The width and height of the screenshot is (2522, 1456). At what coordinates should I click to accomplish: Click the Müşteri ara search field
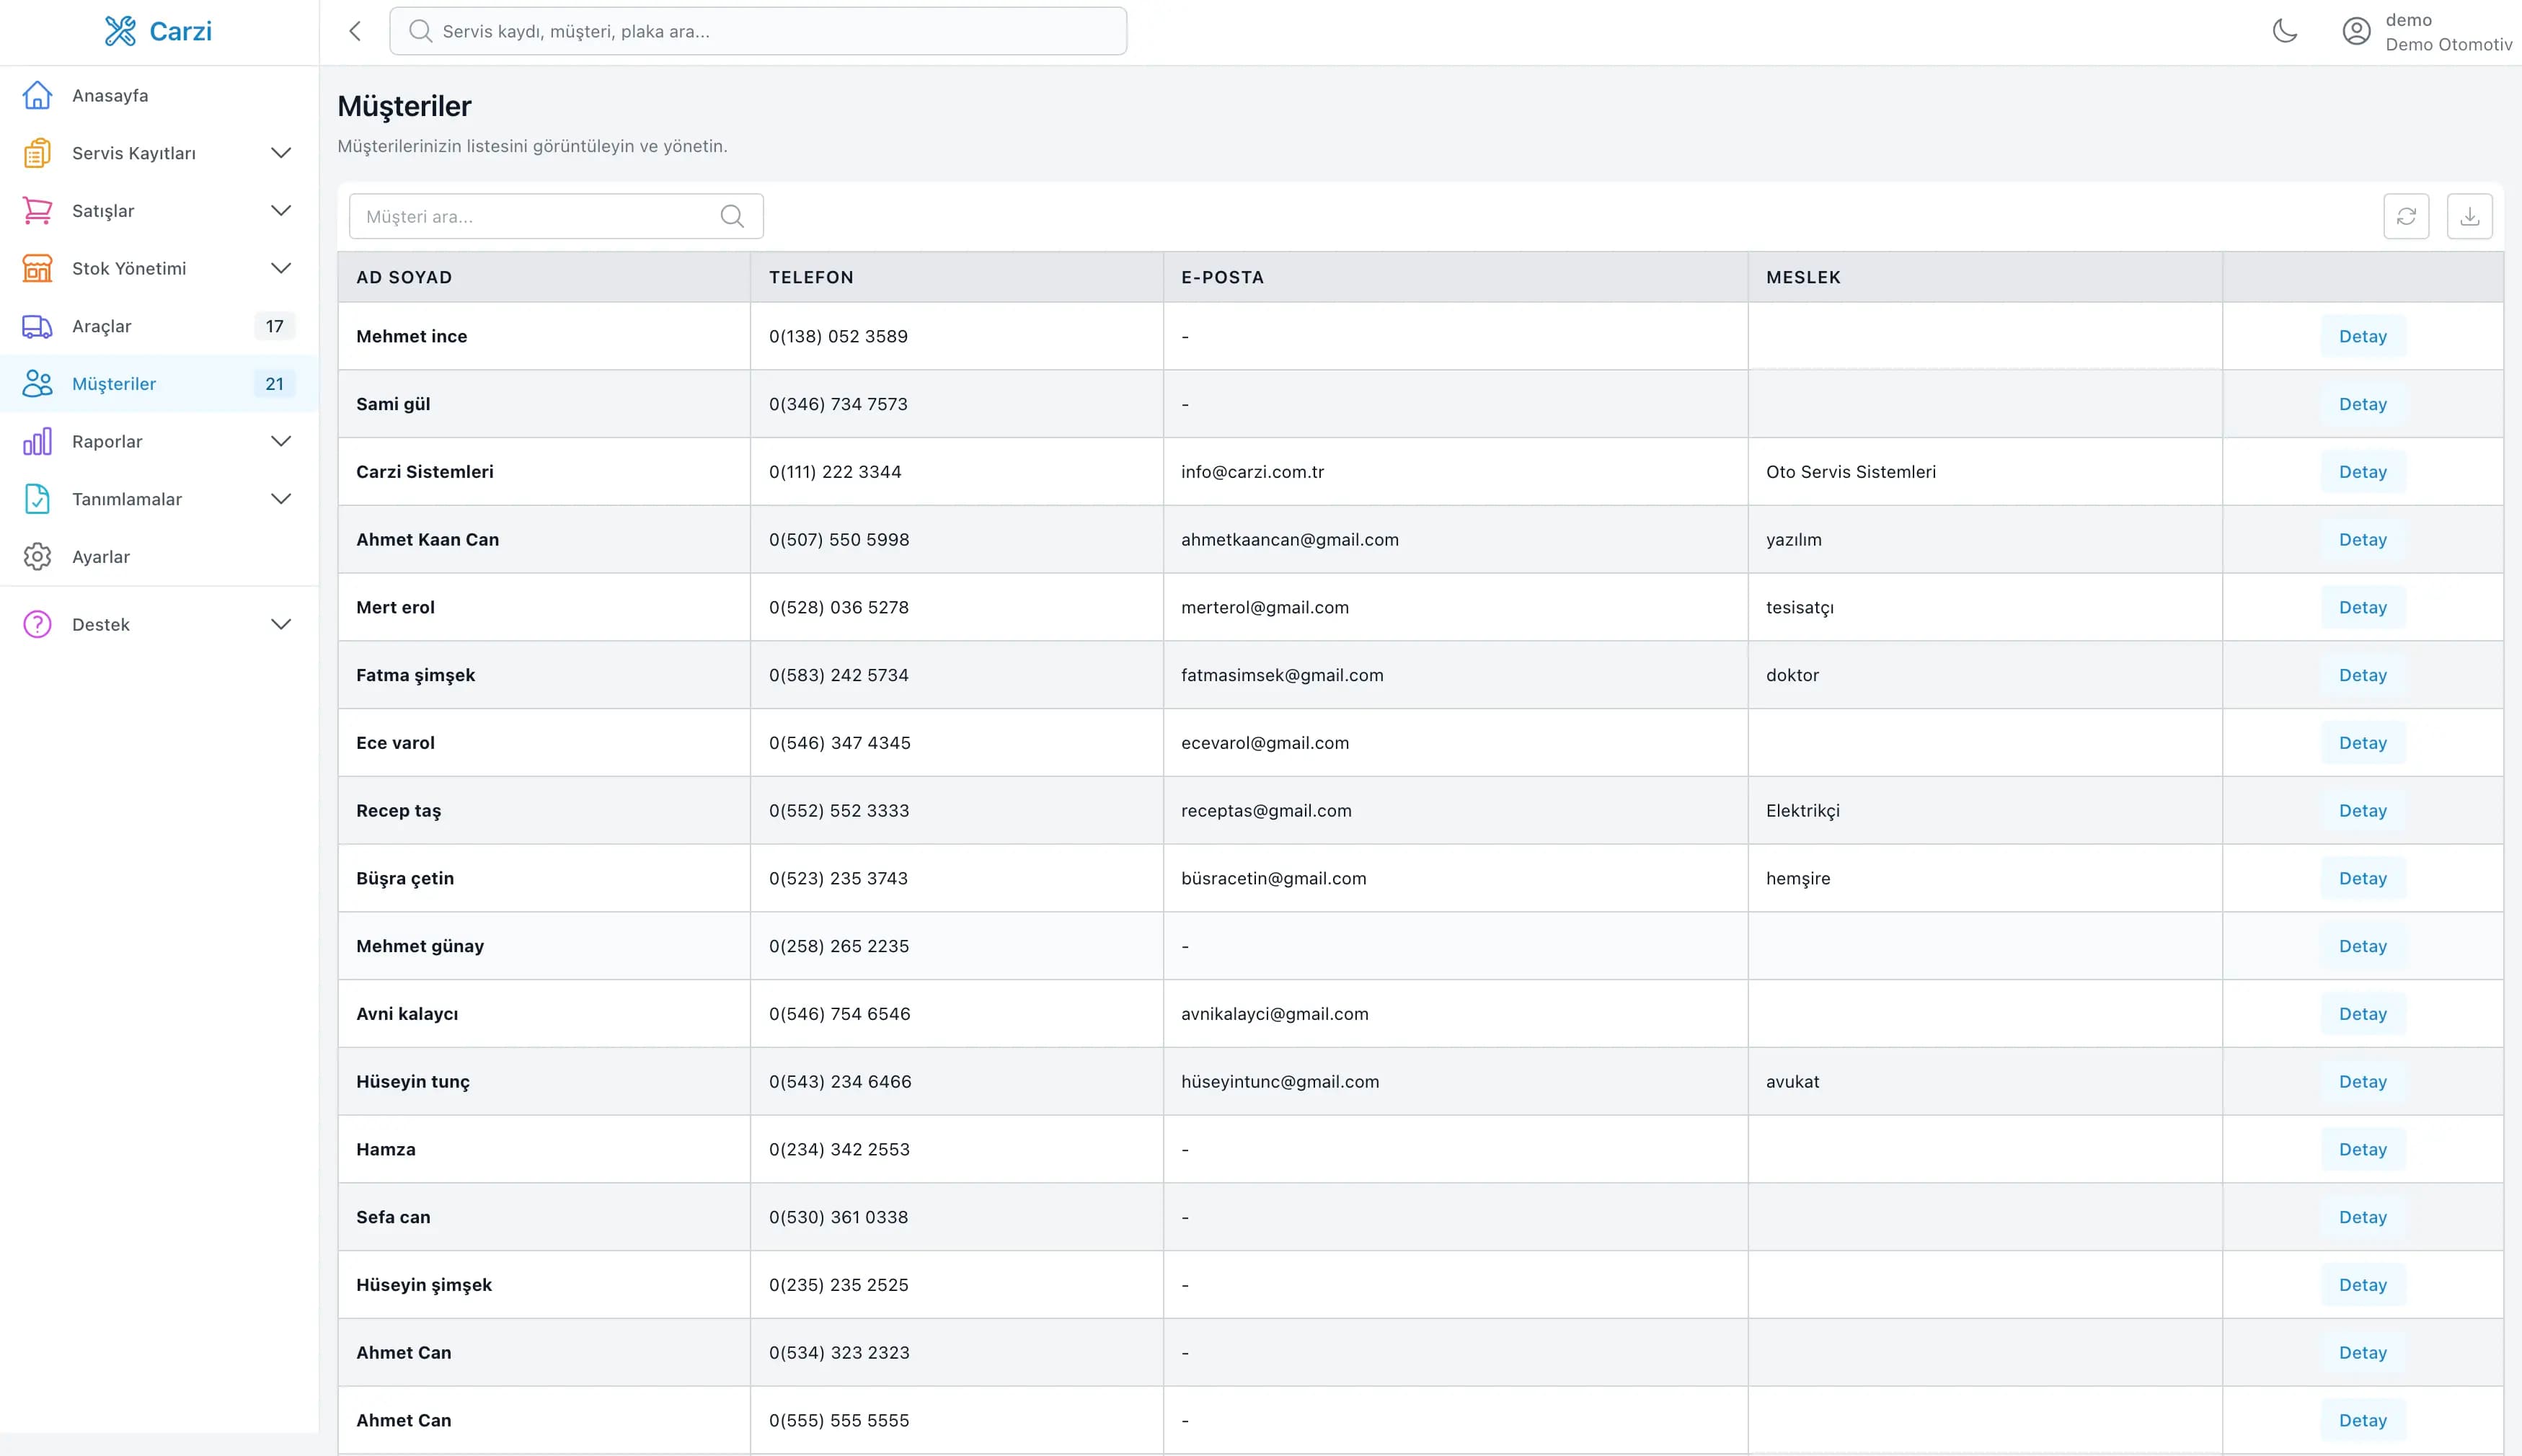556,216
